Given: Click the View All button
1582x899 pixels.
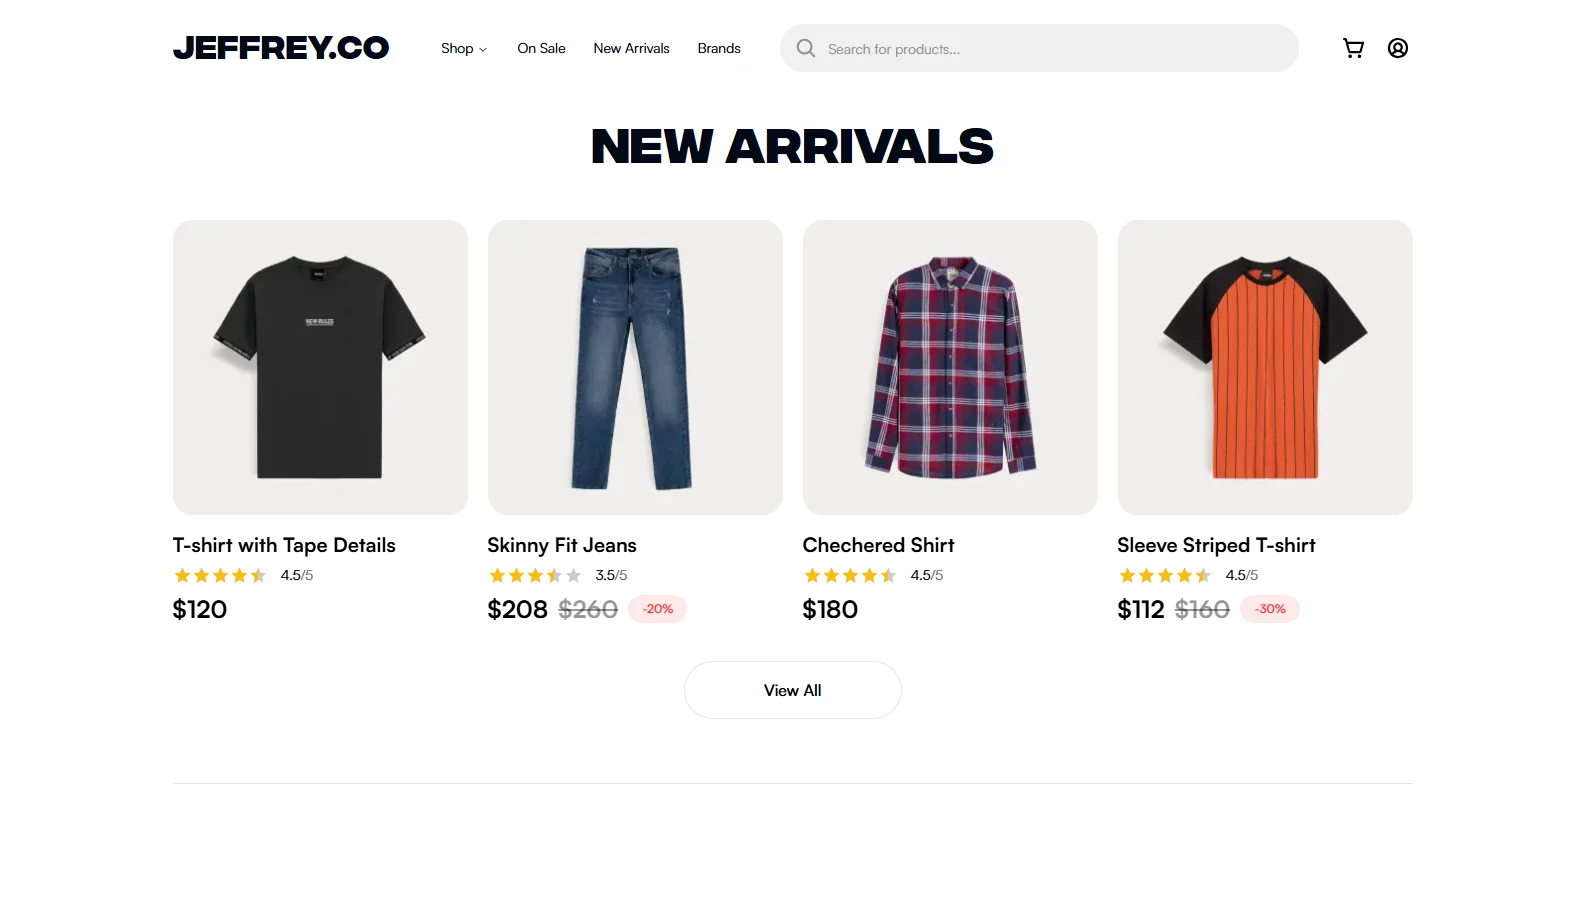Looking at the screenshot, I should pos(792,690).
